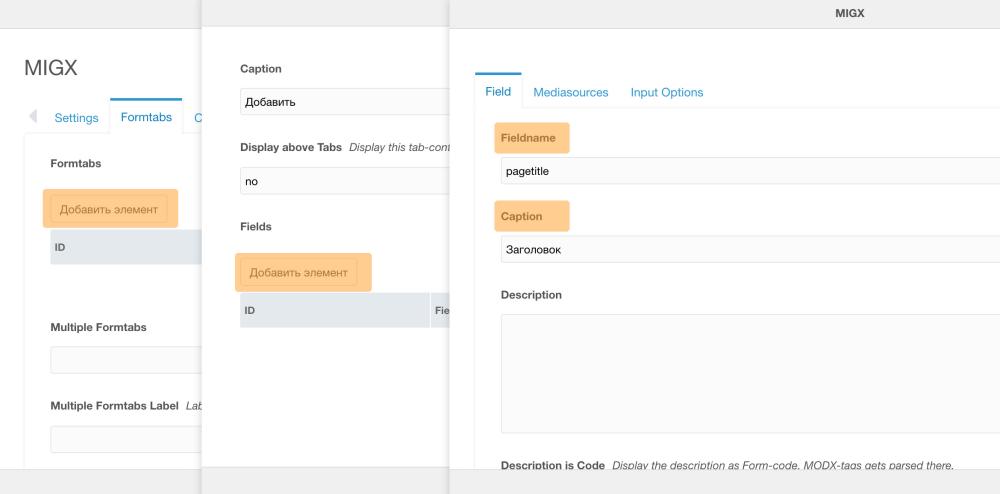Open the Input Options tab
1000x494 pixels.
(667, 92)
